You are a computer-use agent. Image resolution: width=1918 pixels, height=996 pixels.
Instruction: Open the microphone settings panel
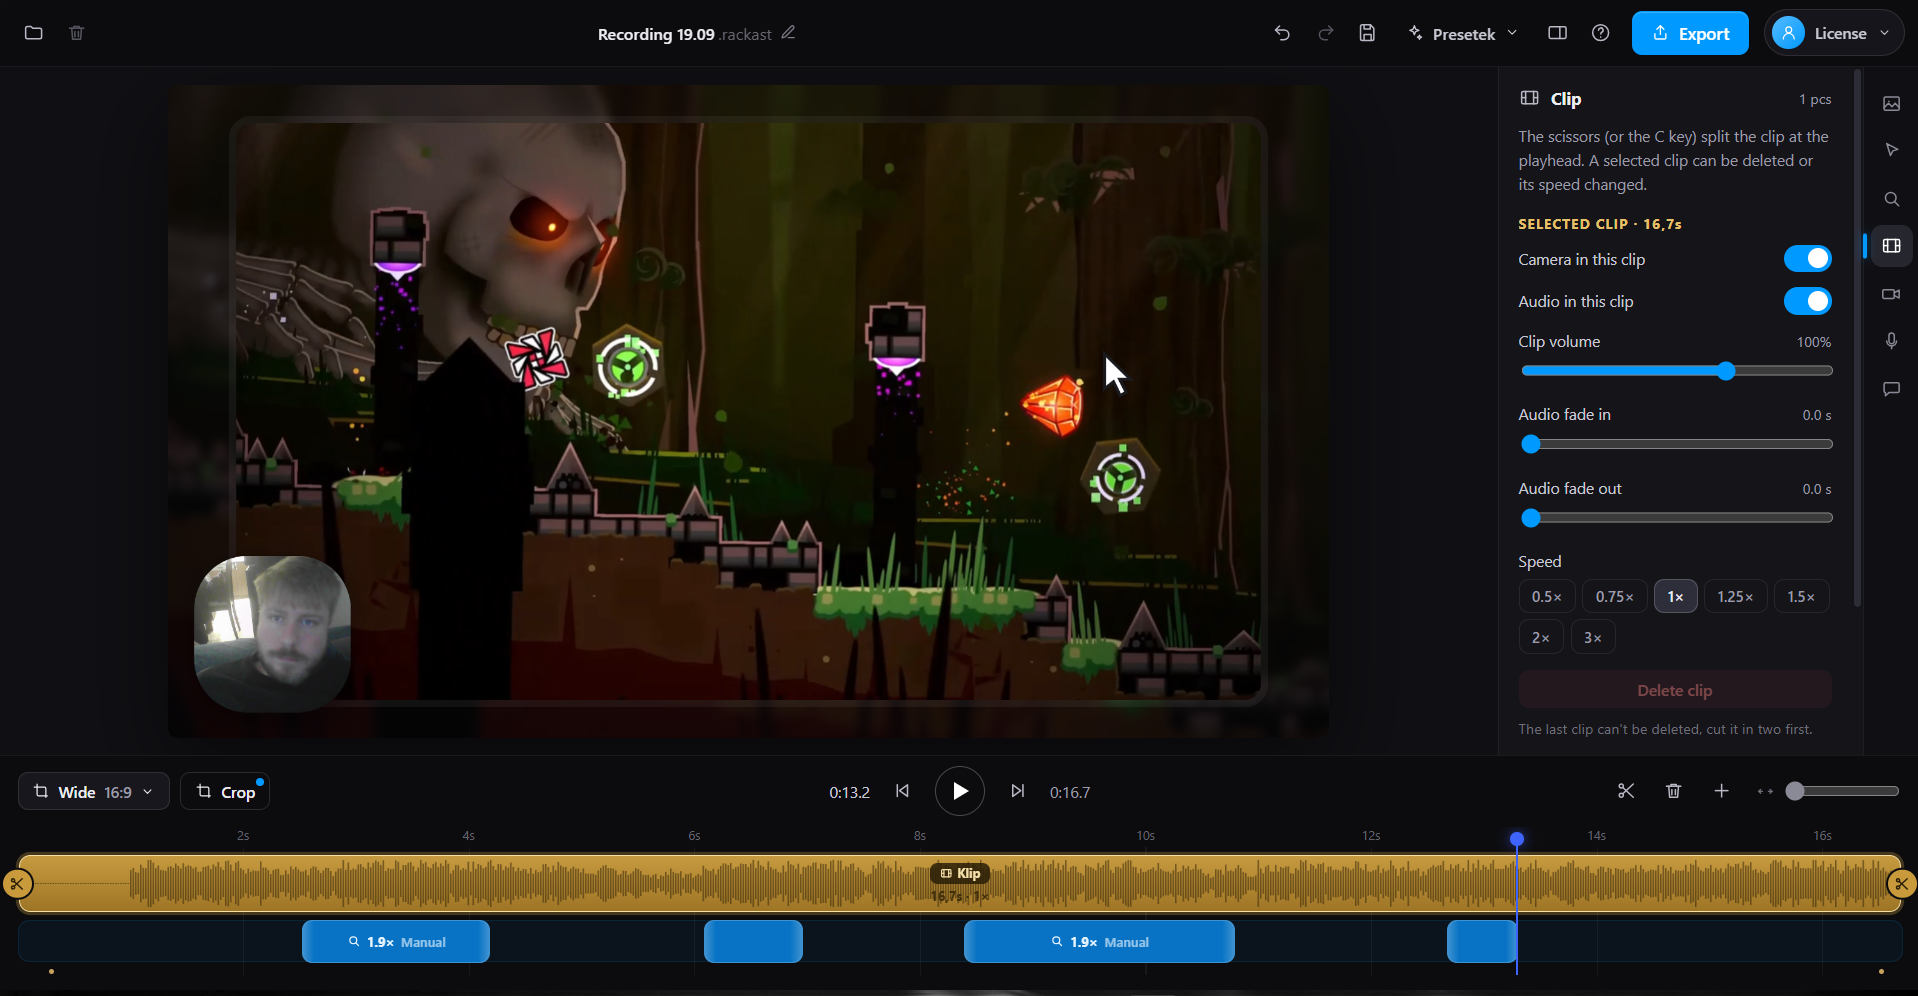[x=1891, y=341]
